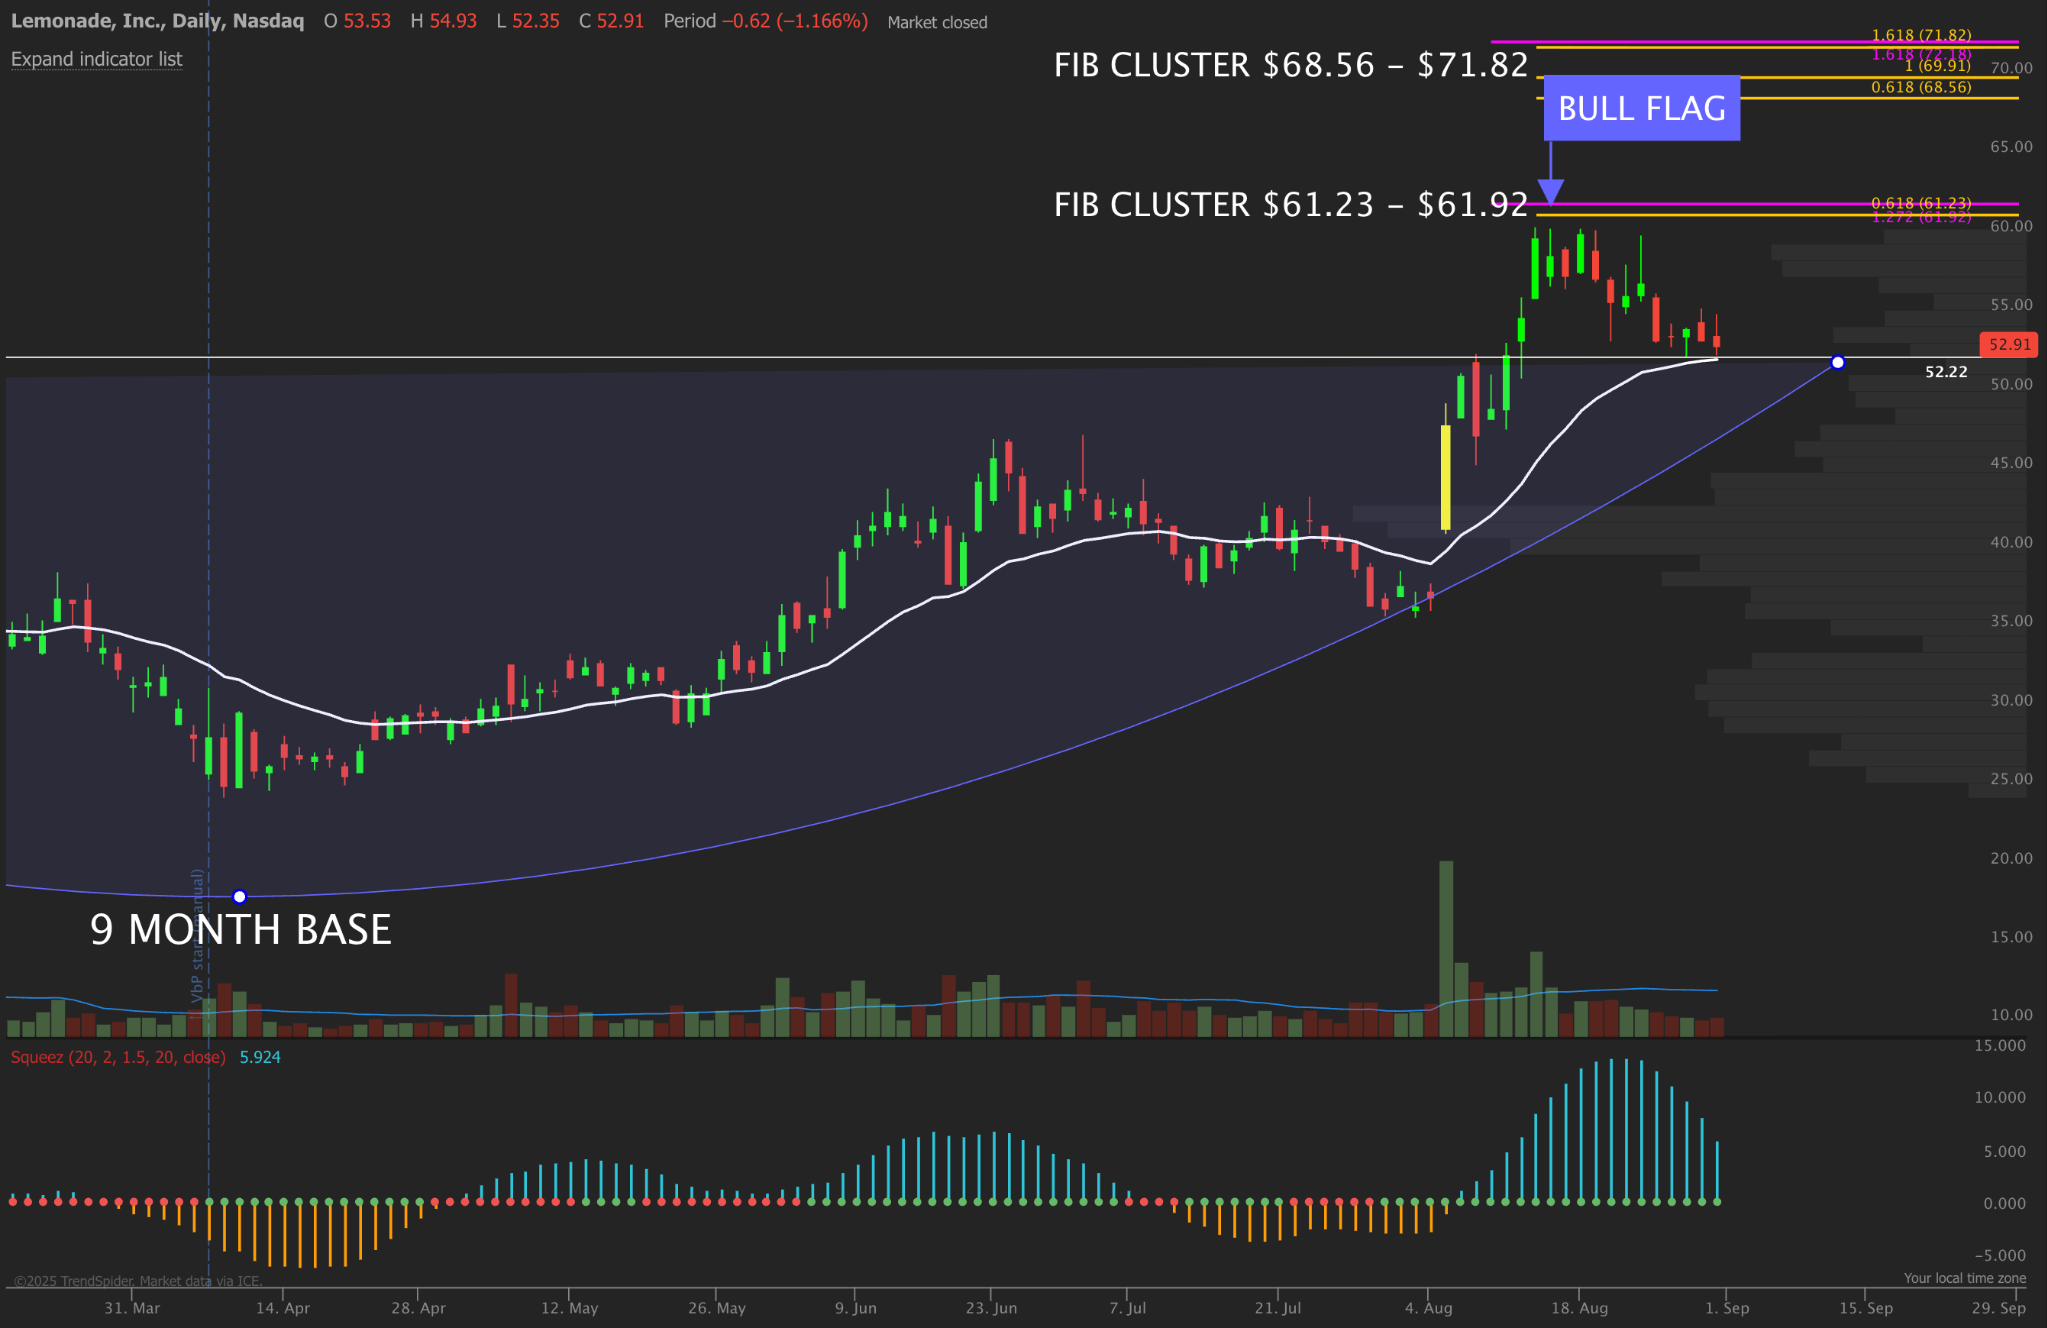The image size is (2047, 1328).
Task: Select the FIB CLUSTER $61.23 – $61.92 annotation
Action: (x=1290, y=205)
